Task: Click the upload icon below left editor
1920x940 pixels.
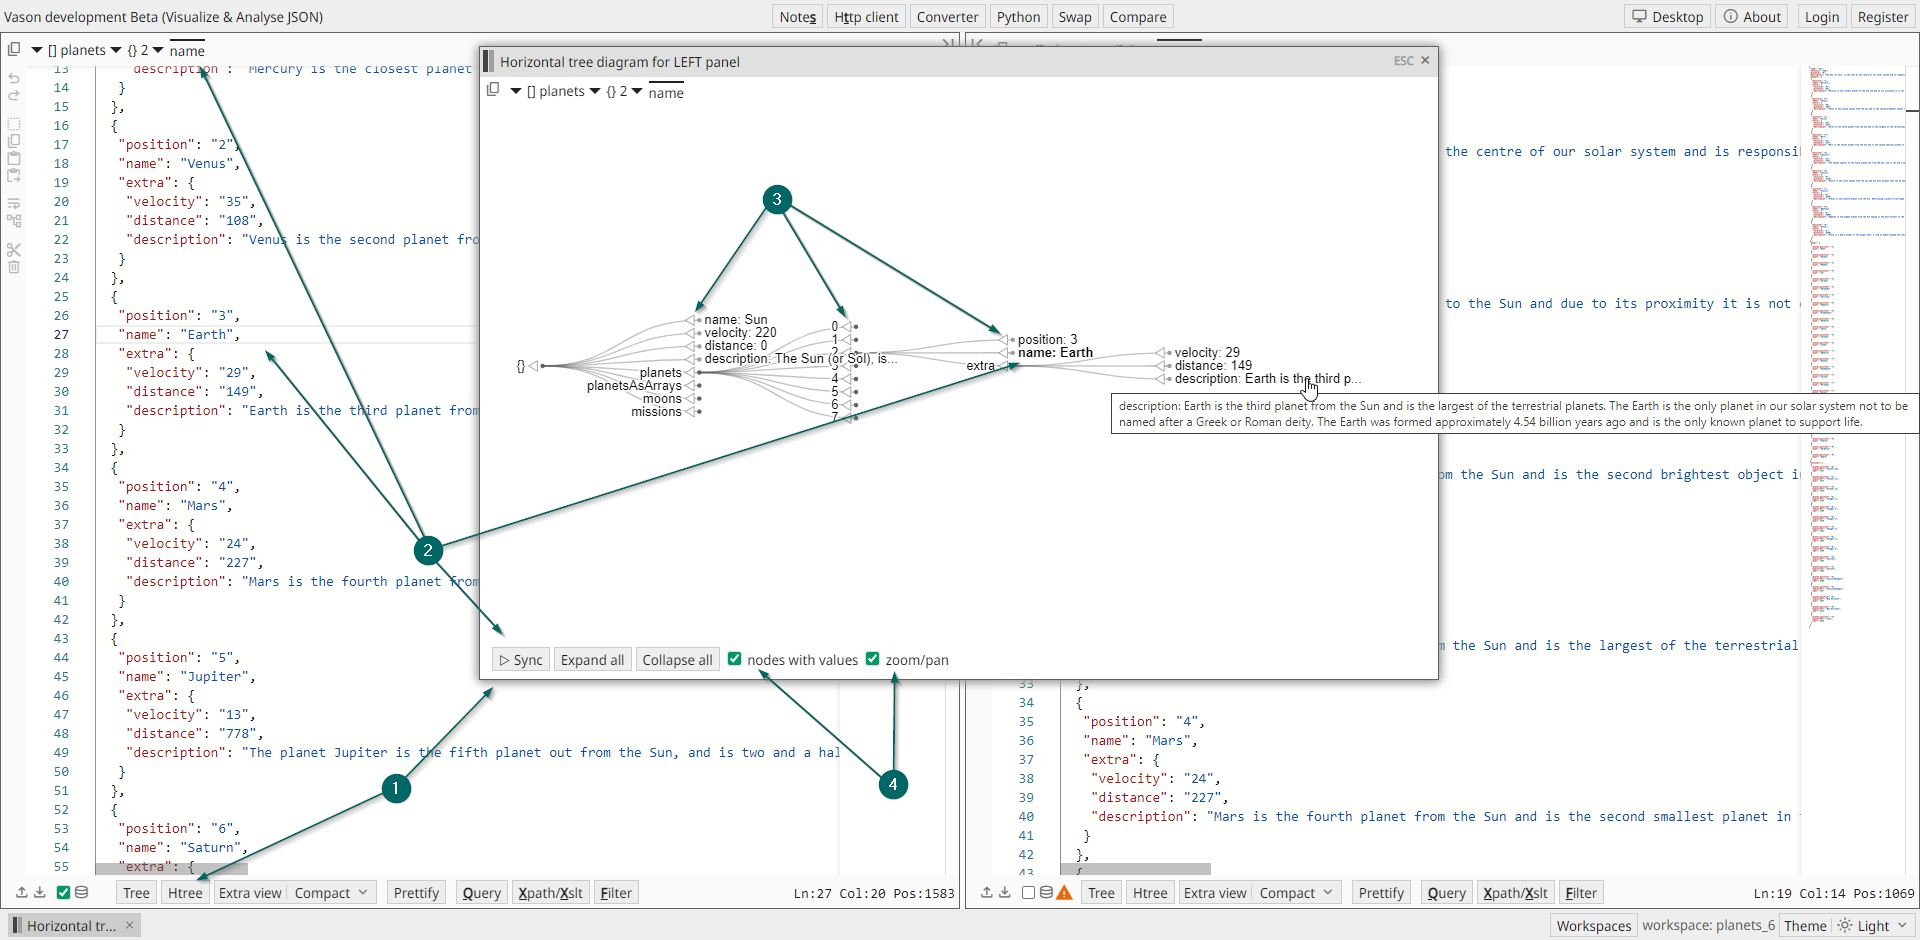Action: pyautogui.click(x=21, y=892)
